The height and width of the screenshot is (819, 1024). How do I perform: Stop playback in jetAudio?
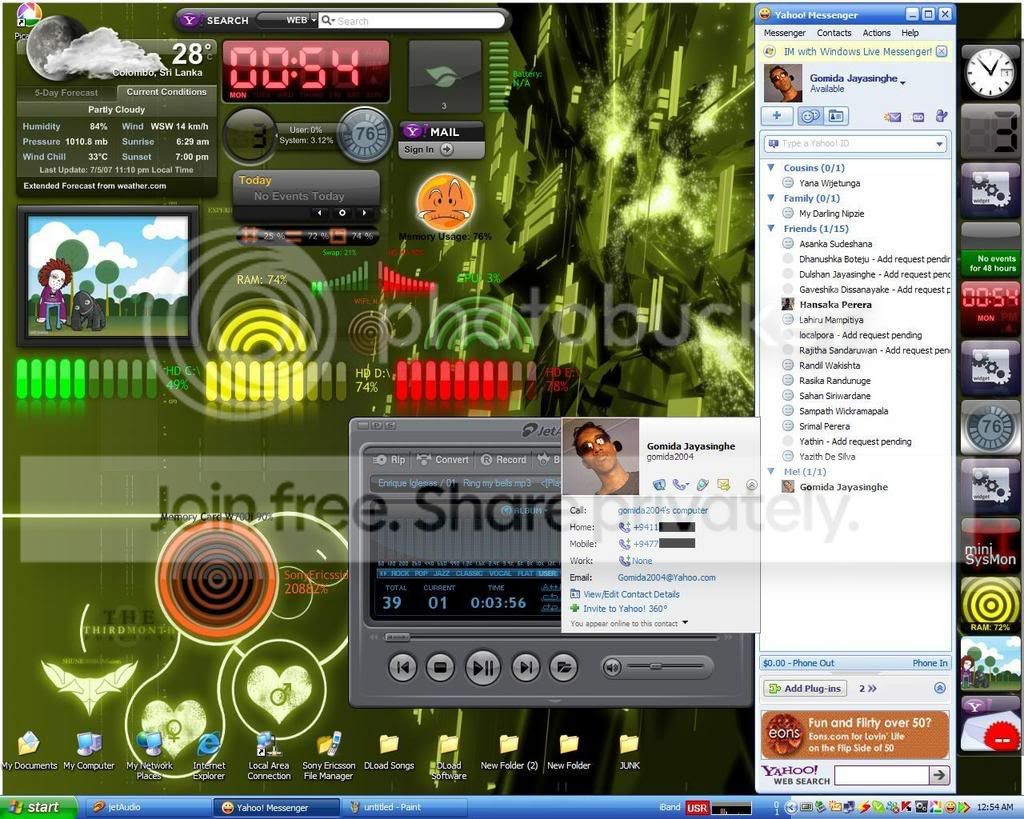[440, 667]
